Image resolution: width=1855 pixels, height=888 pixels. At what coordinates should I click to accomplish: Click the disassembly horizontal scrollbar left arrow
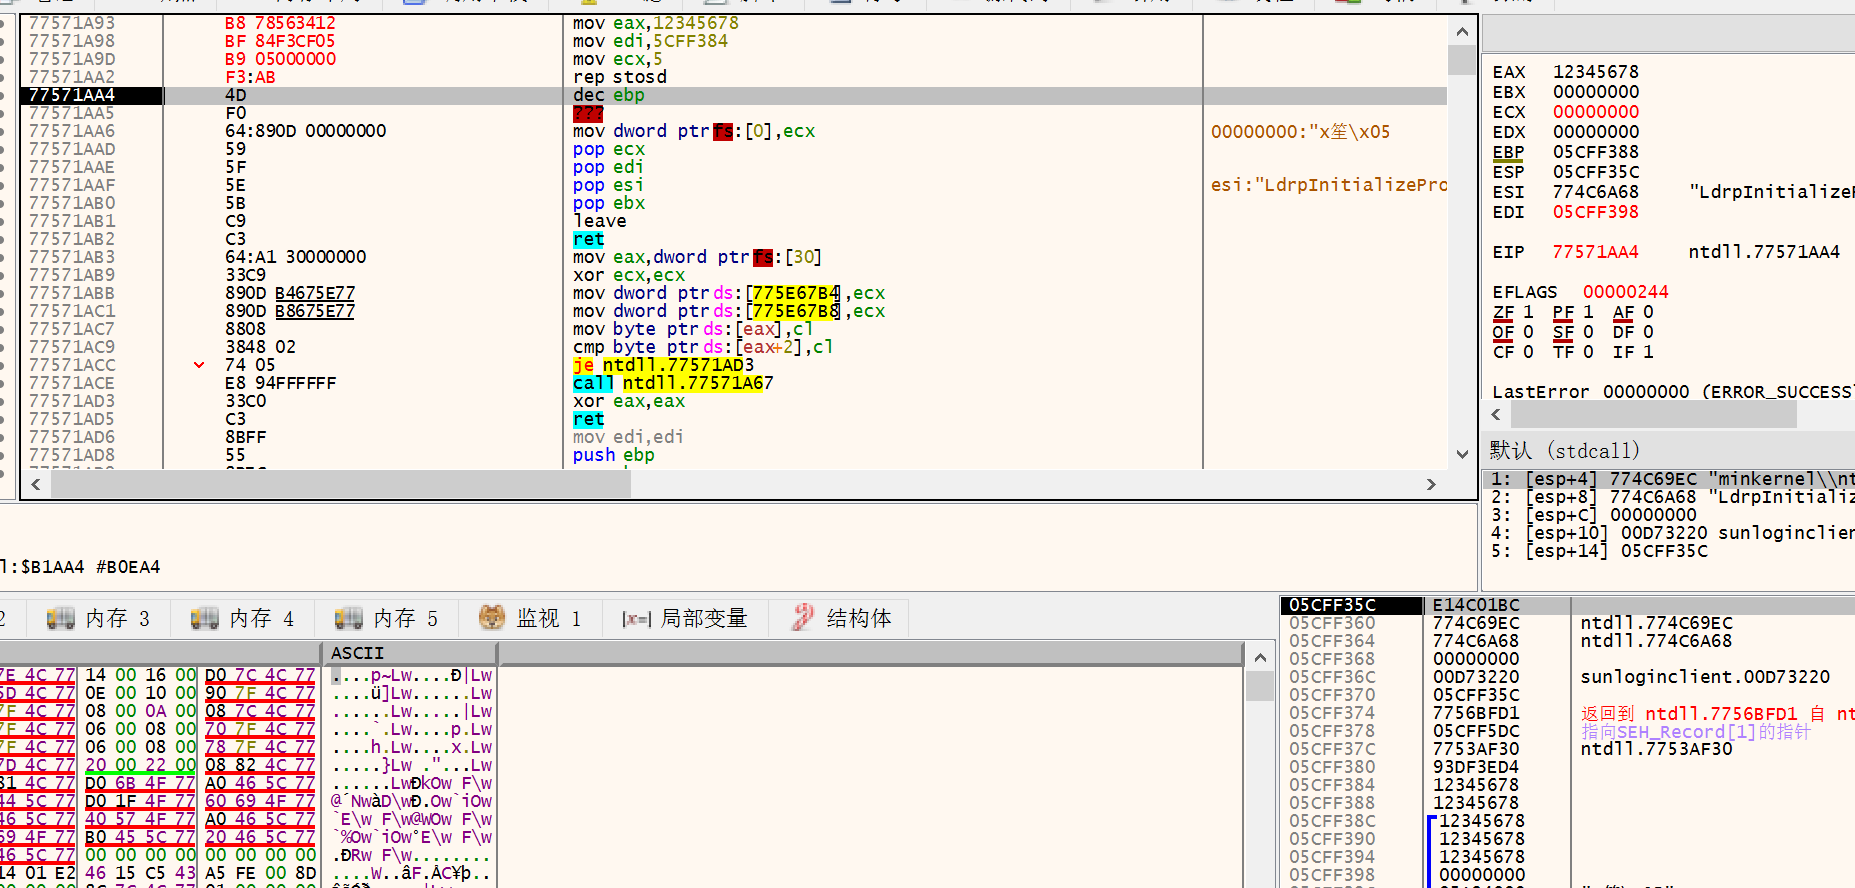[x=36, y=484]
